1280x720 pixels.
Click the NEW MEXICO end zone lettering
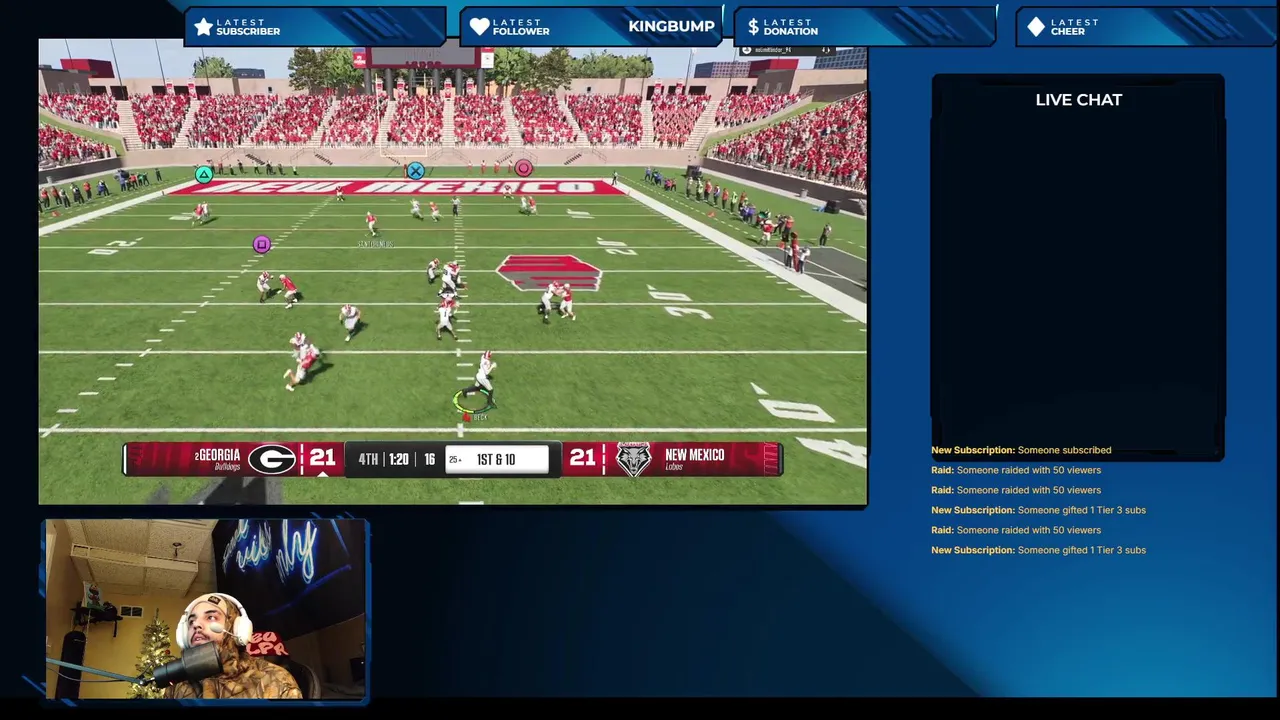coord(396,187)
